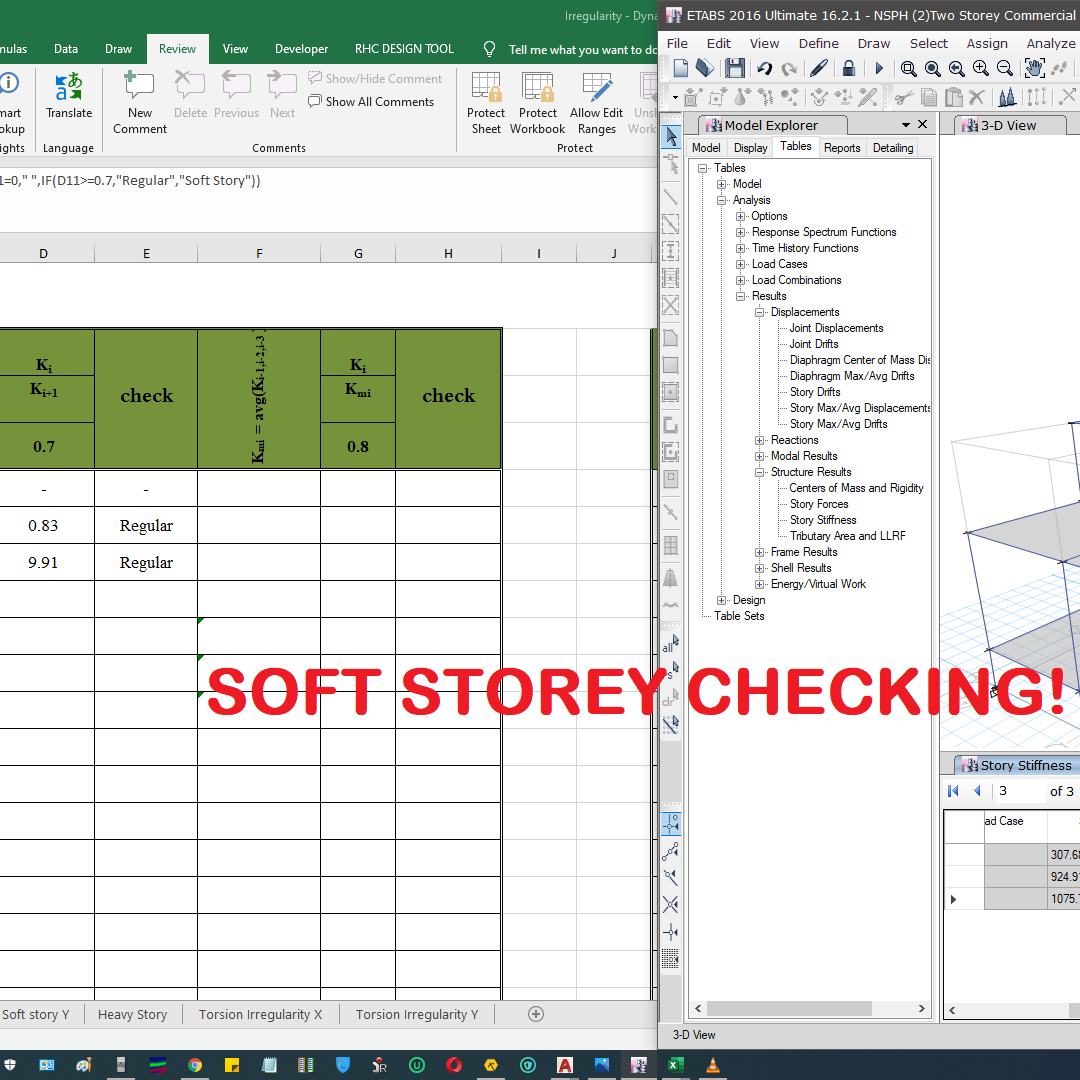1080x1080 pixels.
Task: Click the lock/unlock model padlock icon
Action: [848, 68]
